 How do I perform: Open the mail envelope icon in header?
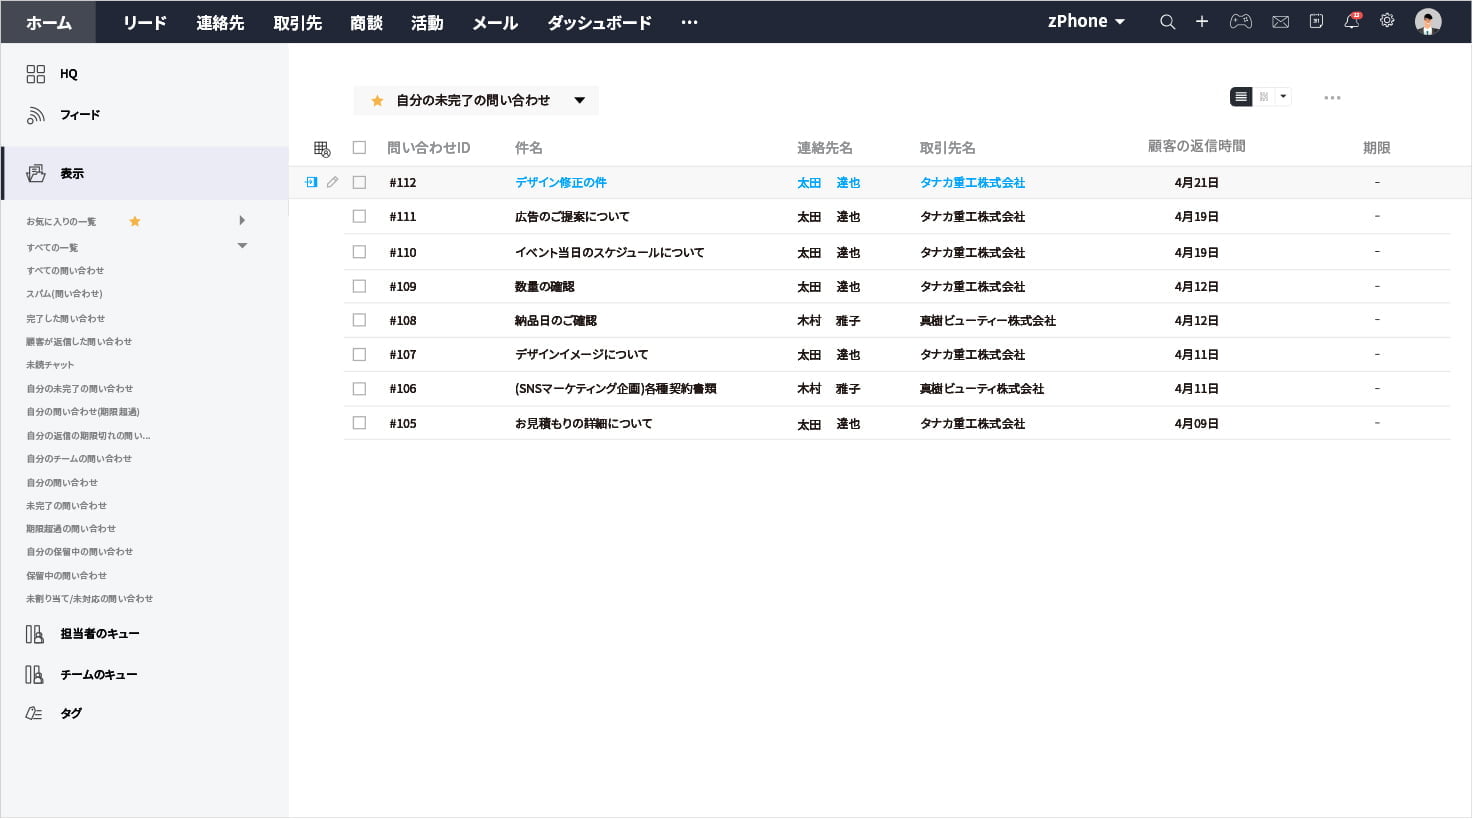(x=1280, y=22)
